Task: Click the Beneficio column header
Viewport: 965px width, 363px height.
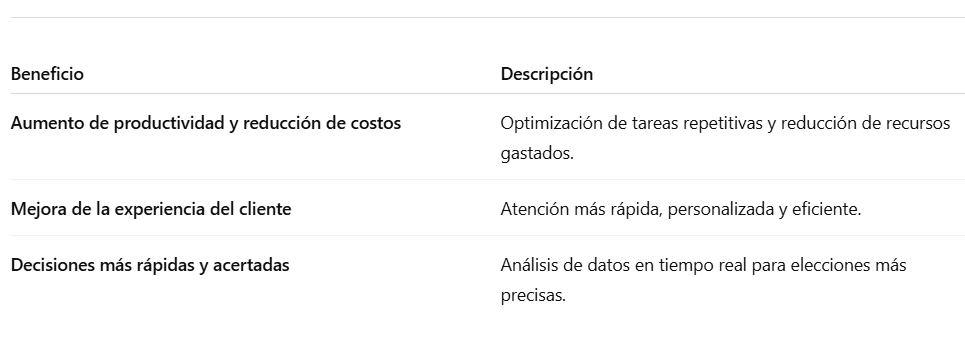Action: point(47,74)
